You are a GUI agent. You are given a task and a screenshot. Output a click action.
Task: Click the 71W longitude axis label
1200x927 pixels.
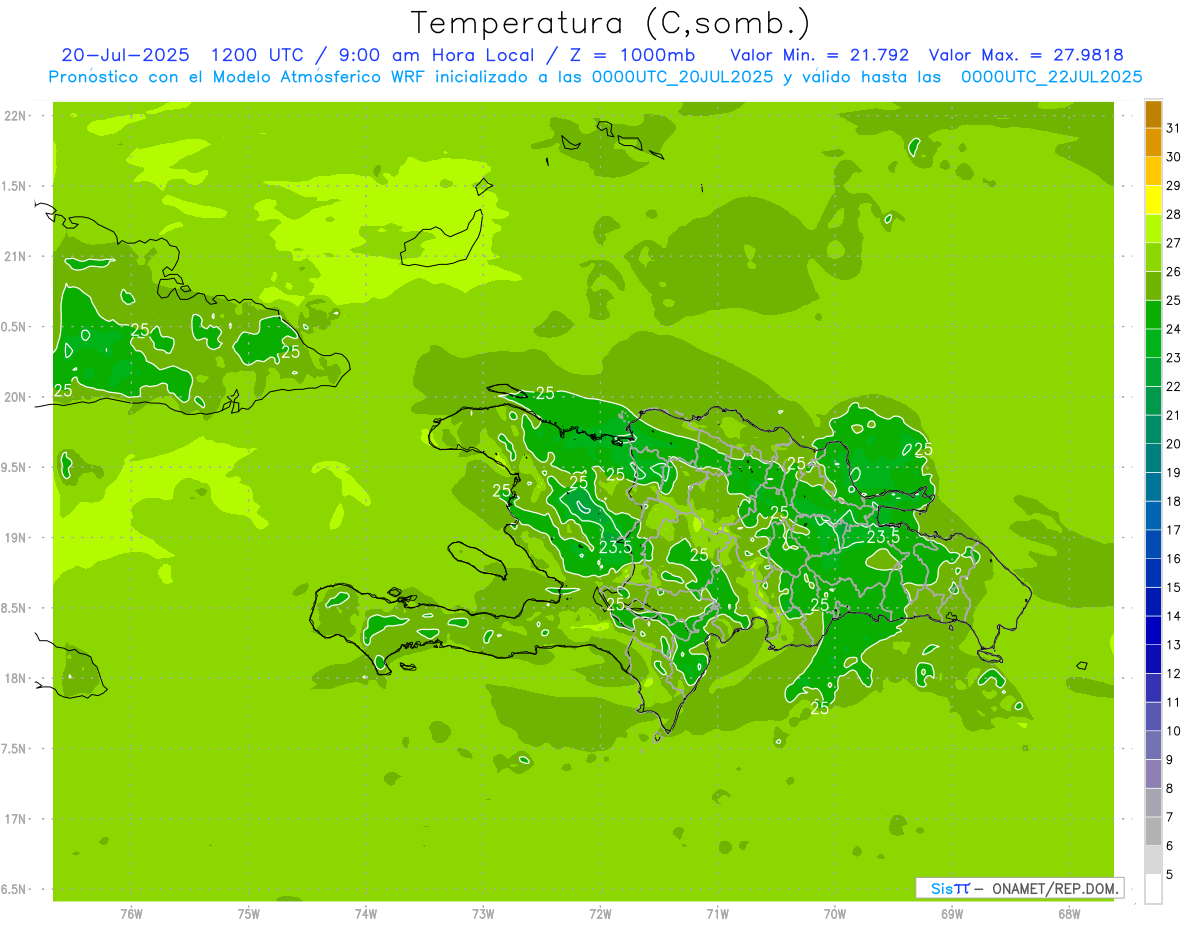[717, 913]
